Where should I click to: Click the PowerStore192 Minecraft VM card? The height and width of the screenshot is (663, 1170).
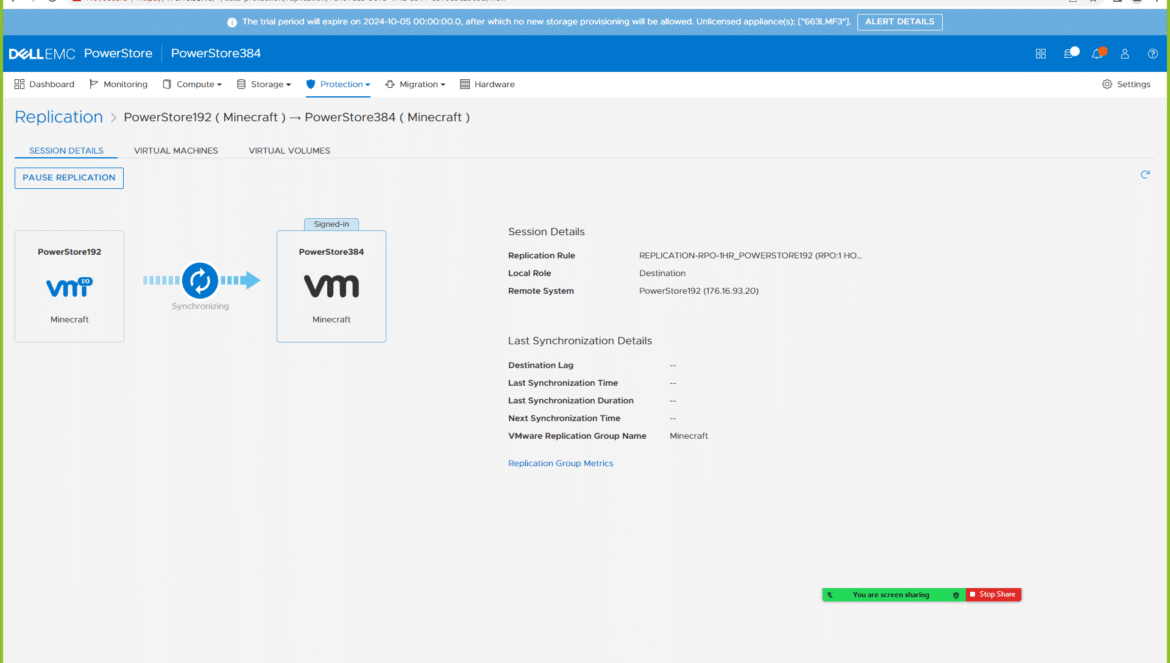click(69, 286)
